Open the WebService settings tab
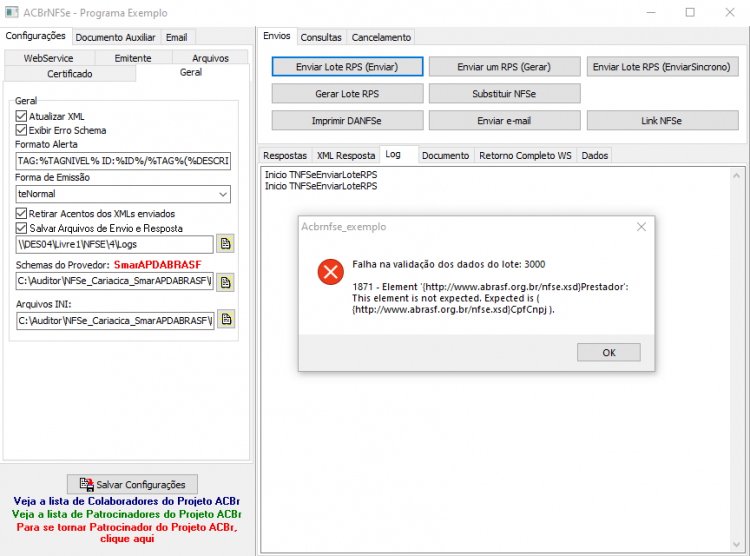 click(48, 58)
